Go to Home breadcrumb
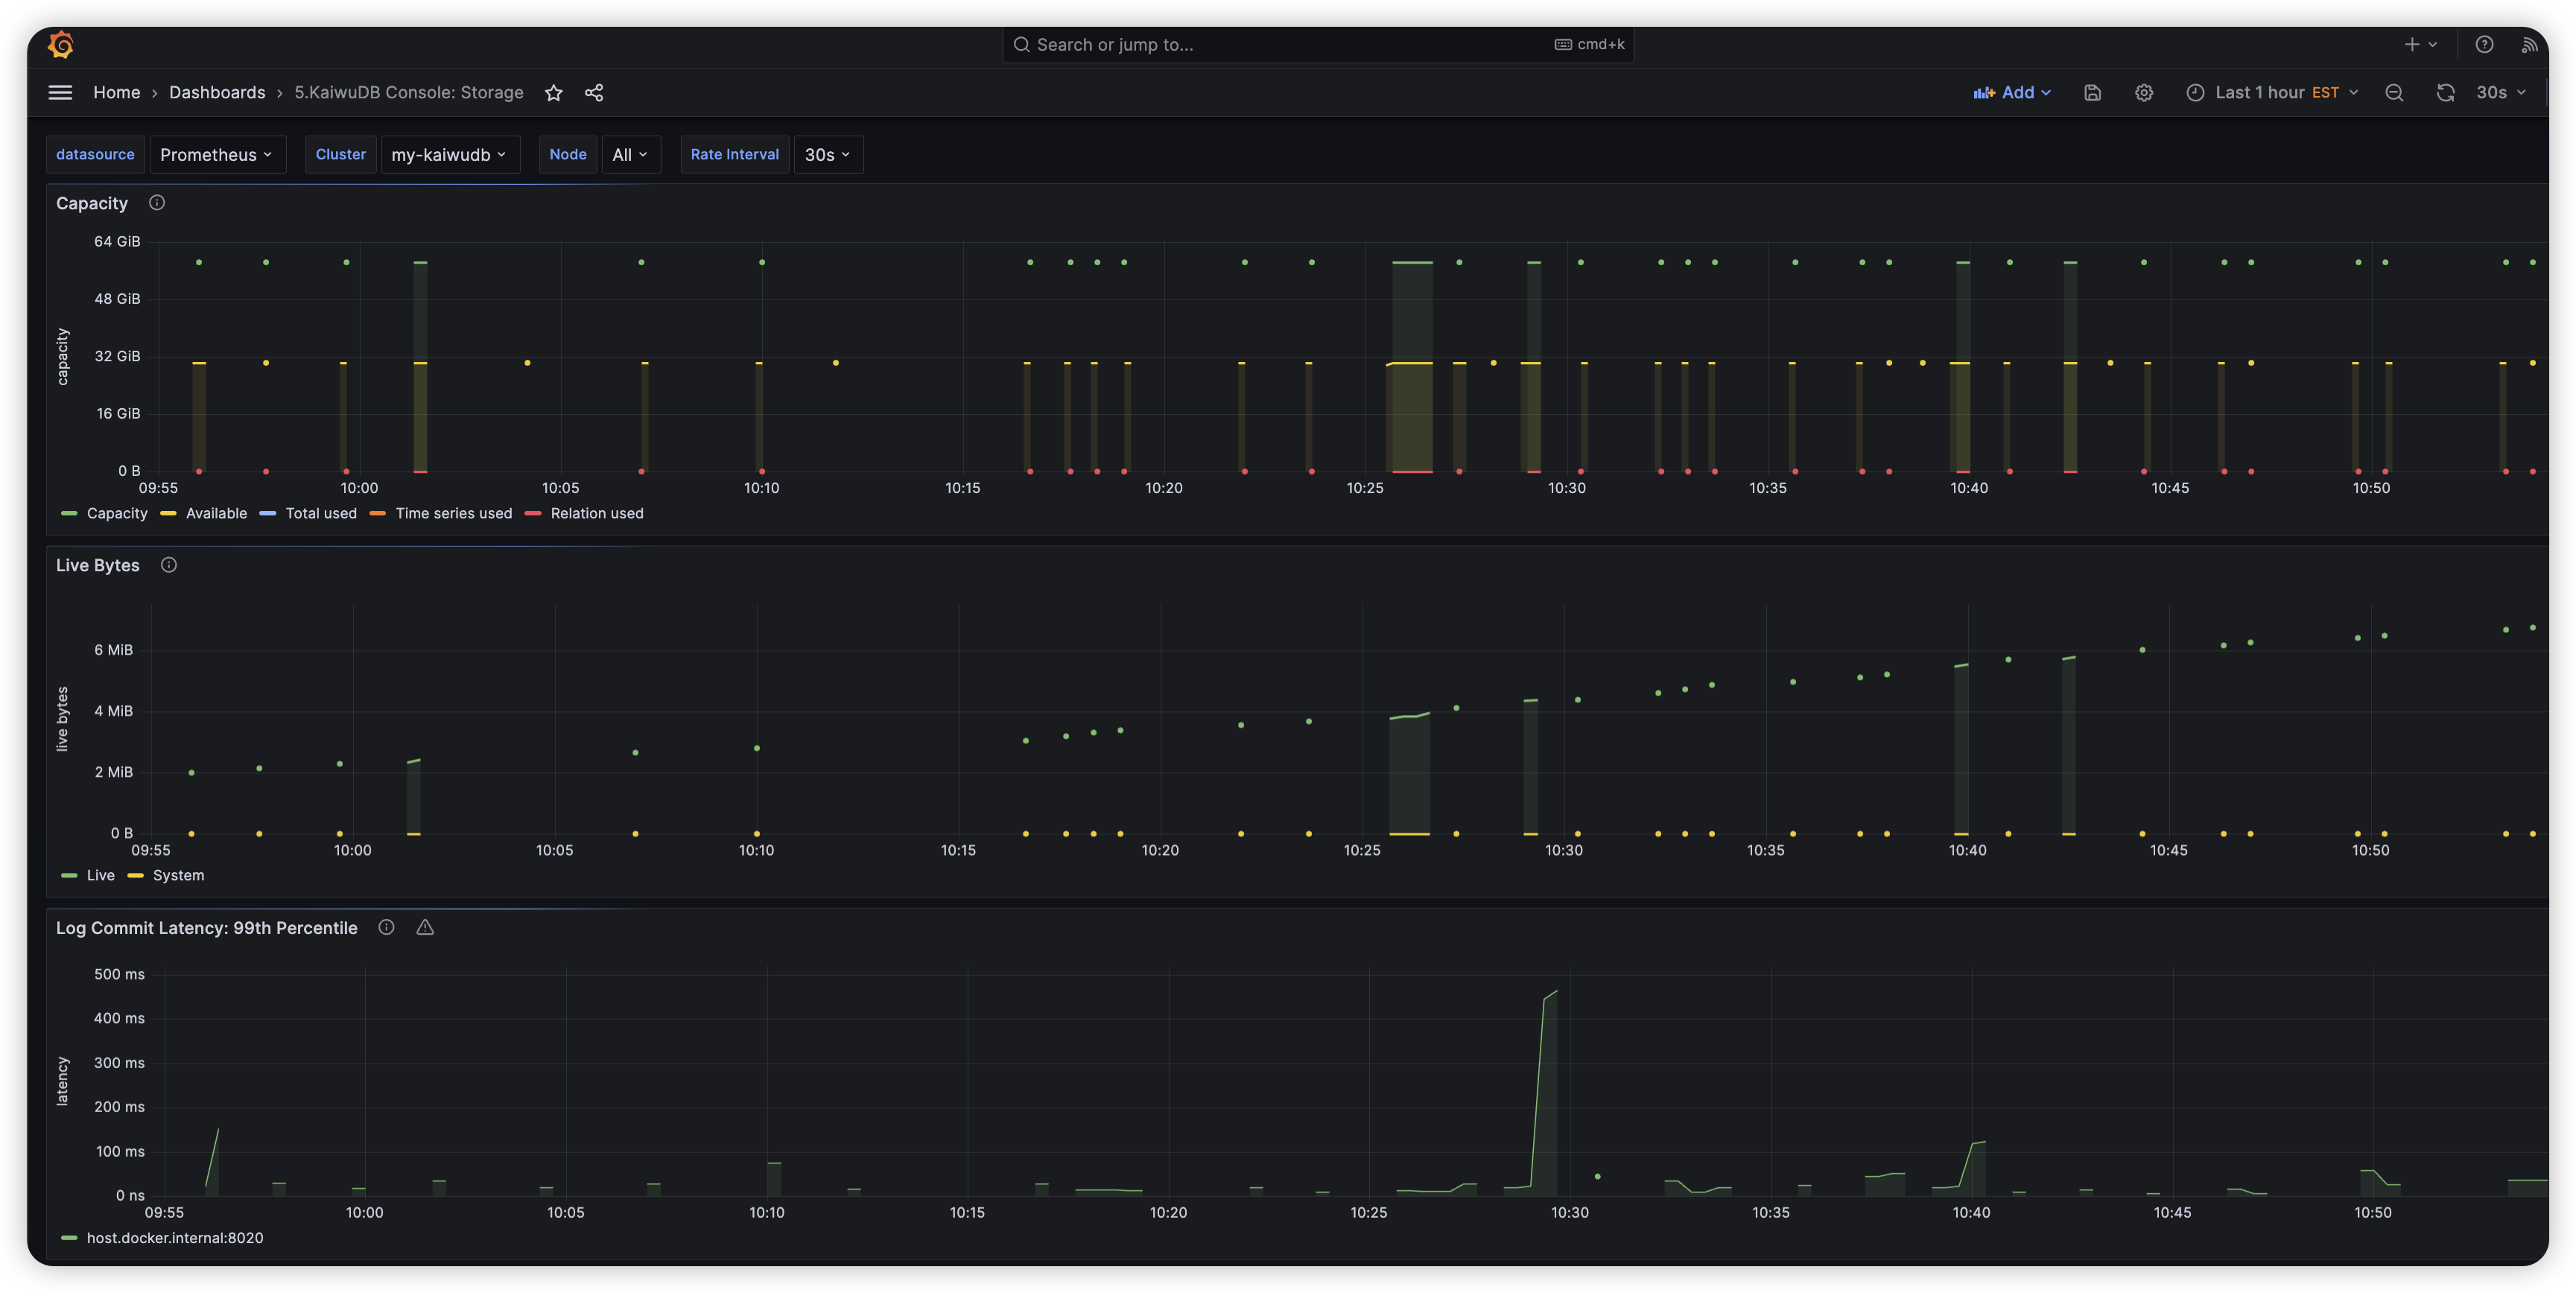This screenshot has width=2576, height=1293. pyautogui.click(x=116, y=93)
